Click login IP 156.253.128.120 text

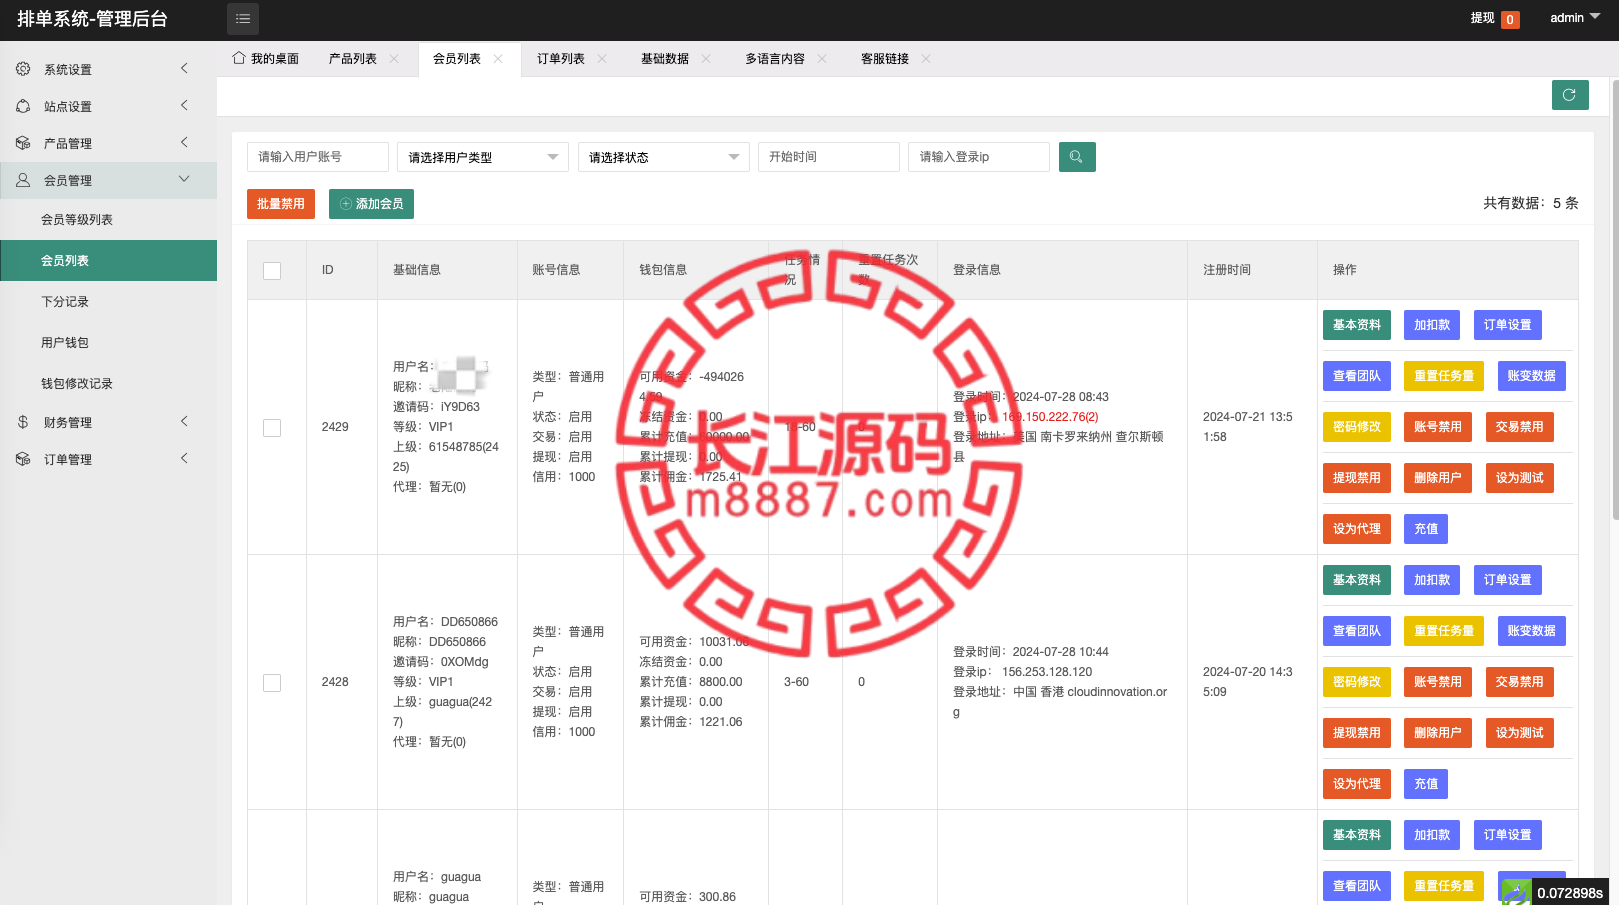pos(1047,672)
